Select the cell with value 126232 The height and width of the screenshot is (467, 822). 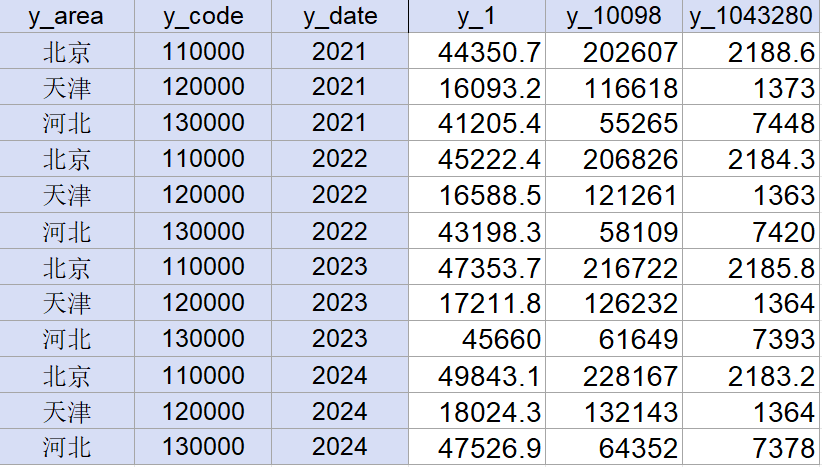614,304
